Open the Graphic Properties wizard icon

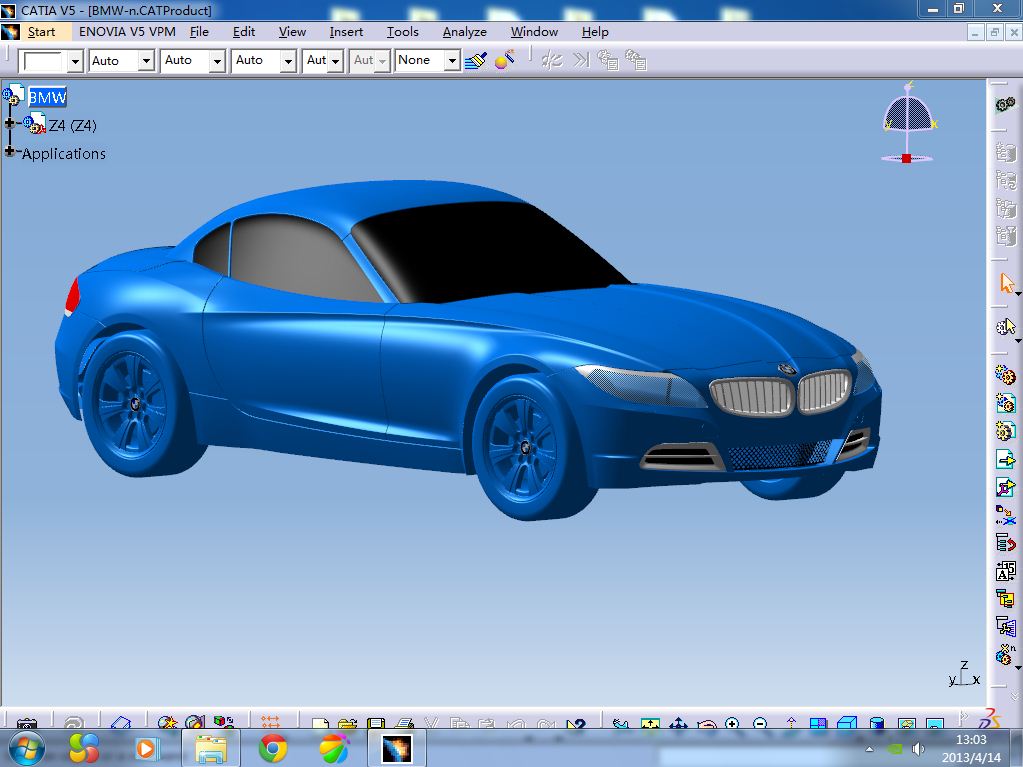(x=504, y=60)
